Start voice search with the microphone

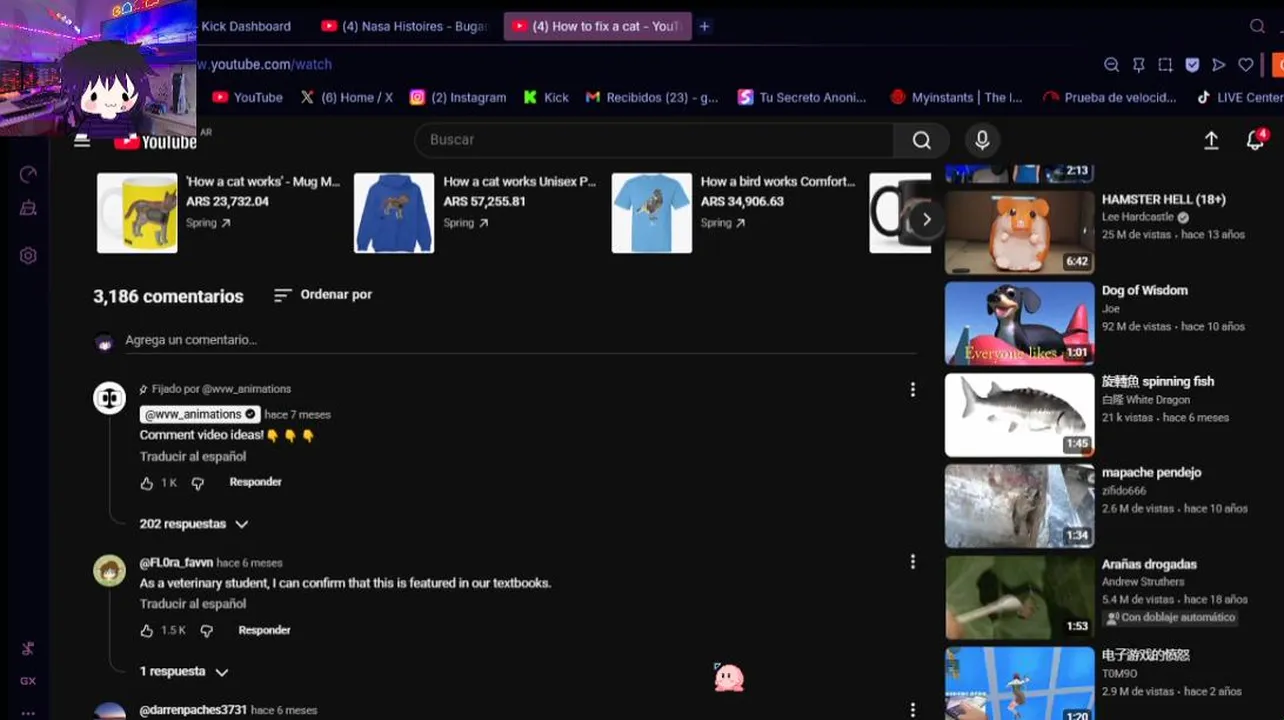[x=982, y=140]
